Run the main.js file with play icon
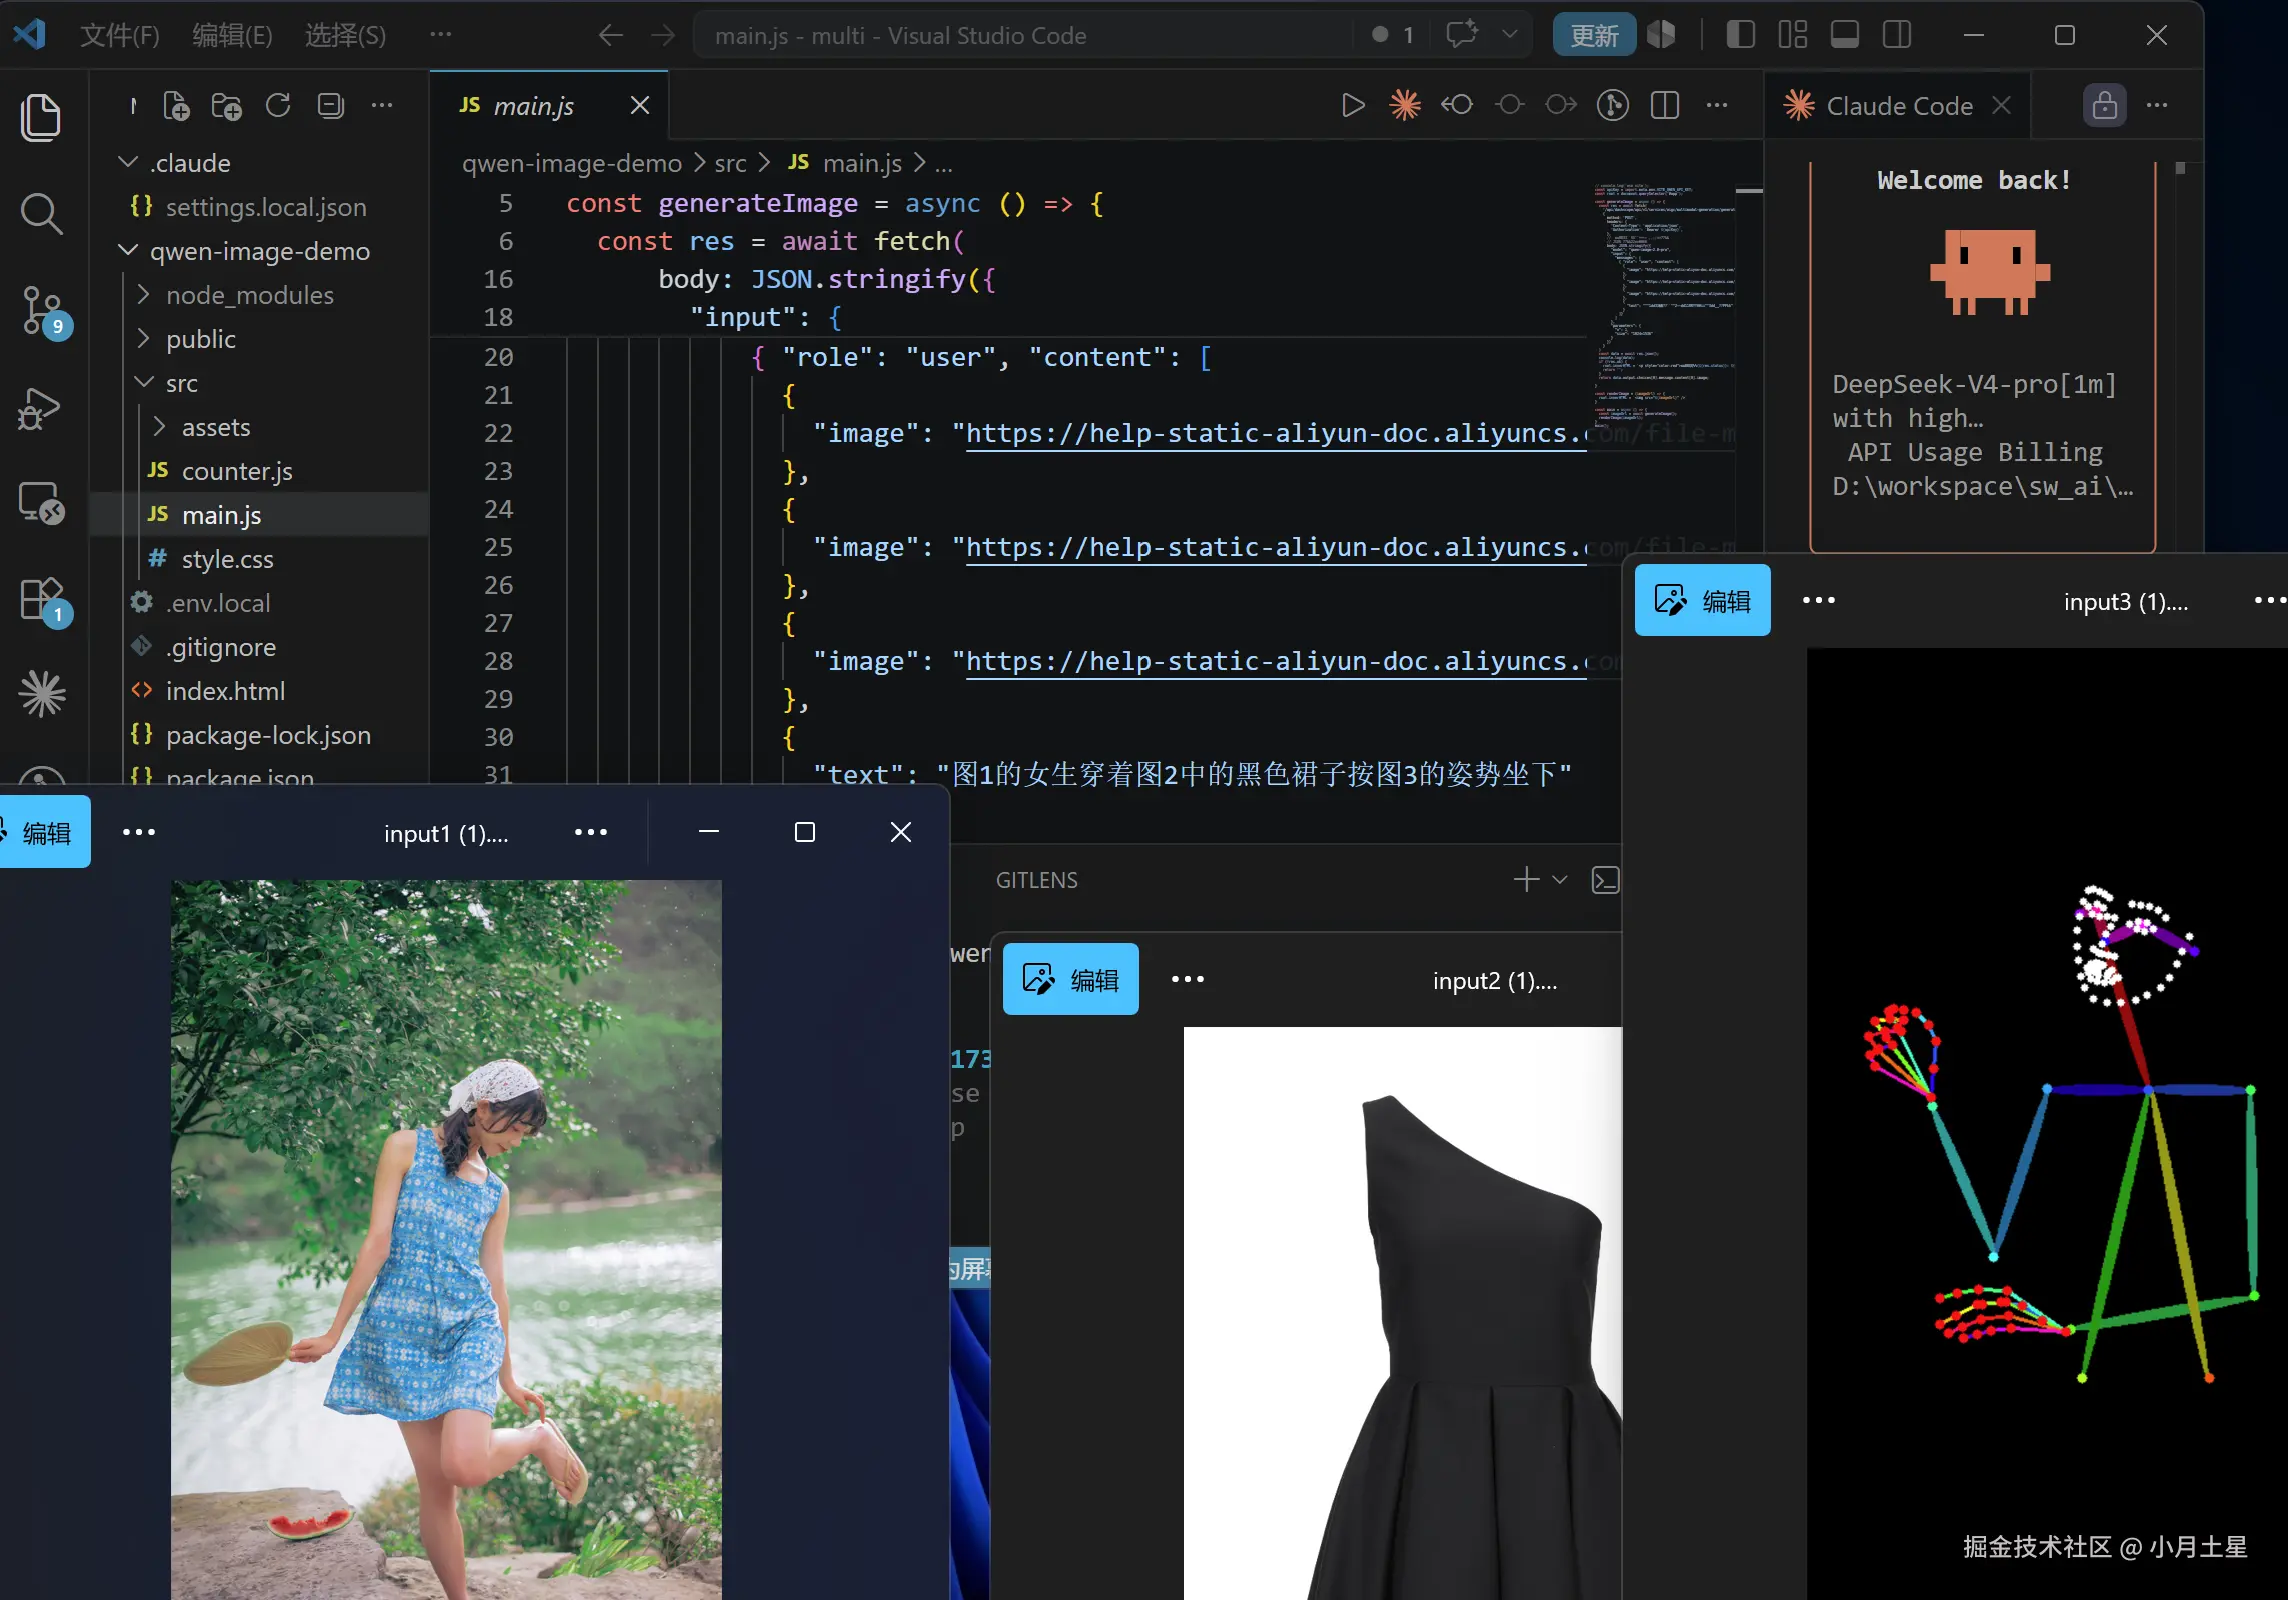The width and height of the screenshot is (2288, 1600). tap(1352, 105)
